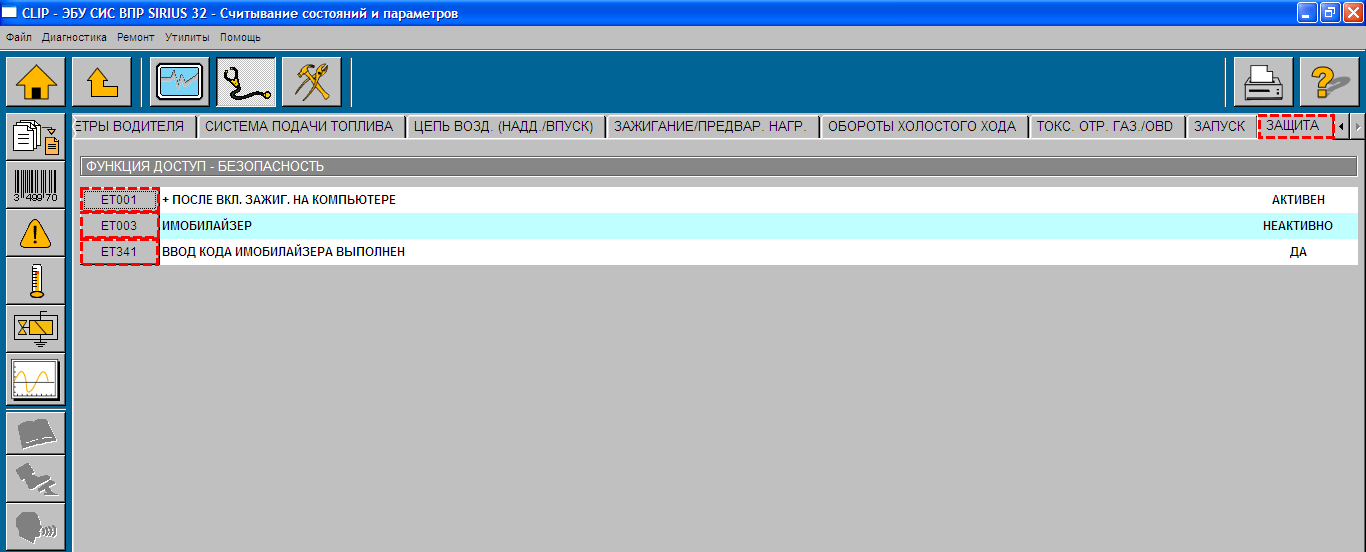Click the АКТИВЕН status value
Screen dimensions: 1366x552
pyautogui.click(x=1298, y=200)
